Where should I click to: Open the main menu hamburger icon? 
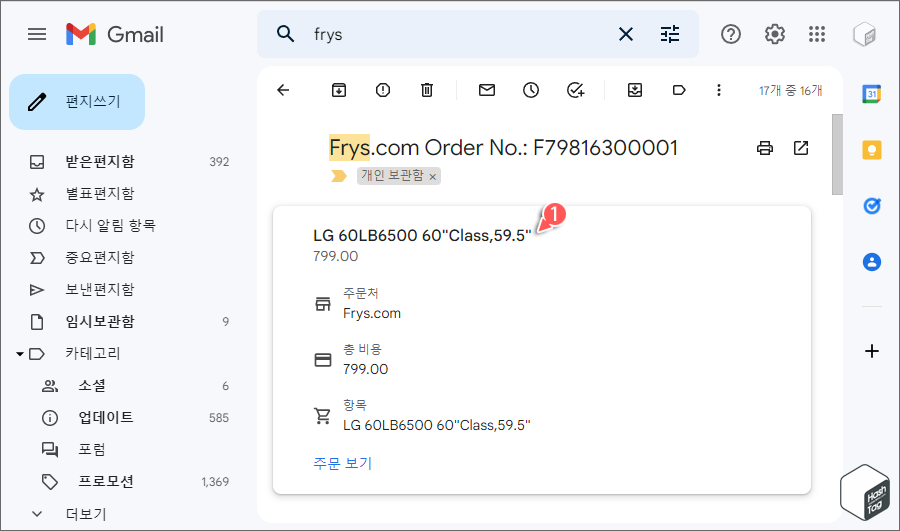(37, 34)
